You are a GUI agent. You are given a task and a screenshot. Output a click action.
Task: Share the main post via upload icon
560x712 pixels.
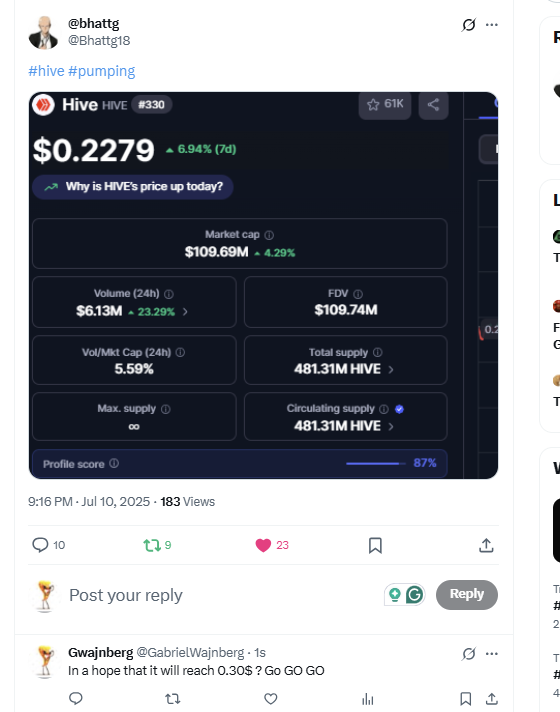click(x=486, y=545)
